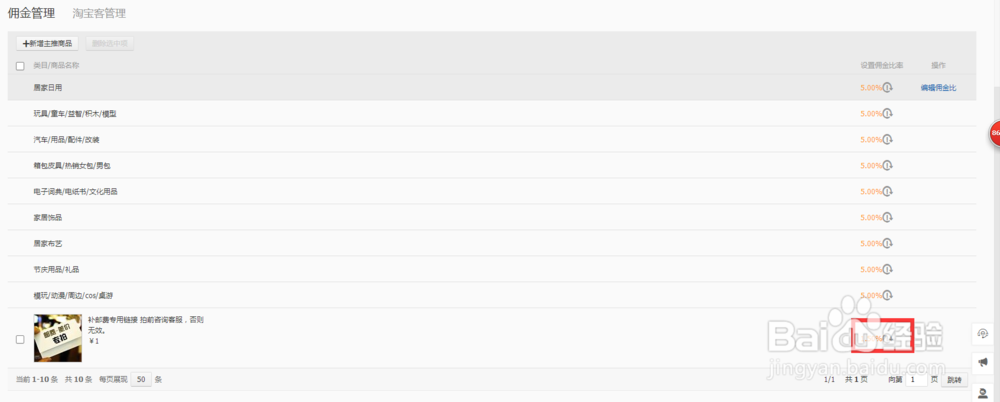Click the red notification badge at the right edge
Image resolution: width=1000 pixels, height=402 pixels.
994,133
